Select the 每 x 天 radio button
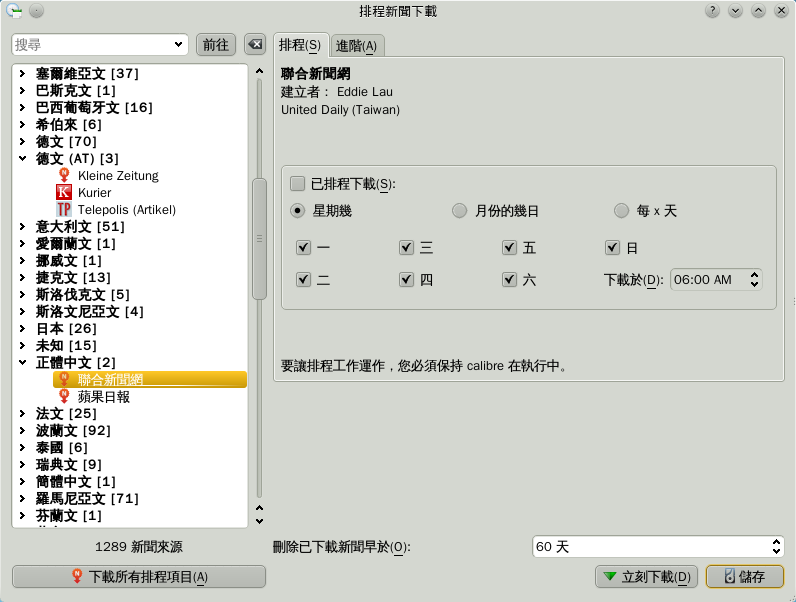This screenshot has height=602, width=796. coord(621,211)
